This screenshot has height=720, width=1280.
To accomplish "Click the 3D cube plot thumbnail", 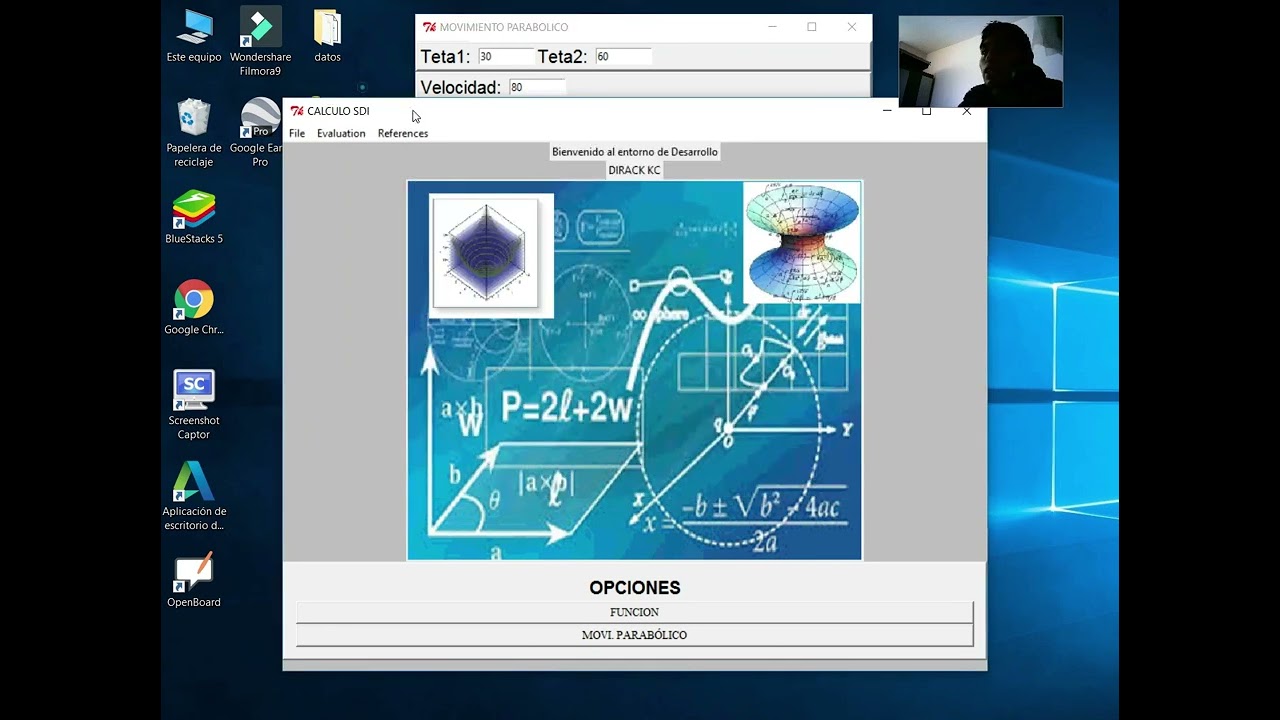I will [490, 255].
